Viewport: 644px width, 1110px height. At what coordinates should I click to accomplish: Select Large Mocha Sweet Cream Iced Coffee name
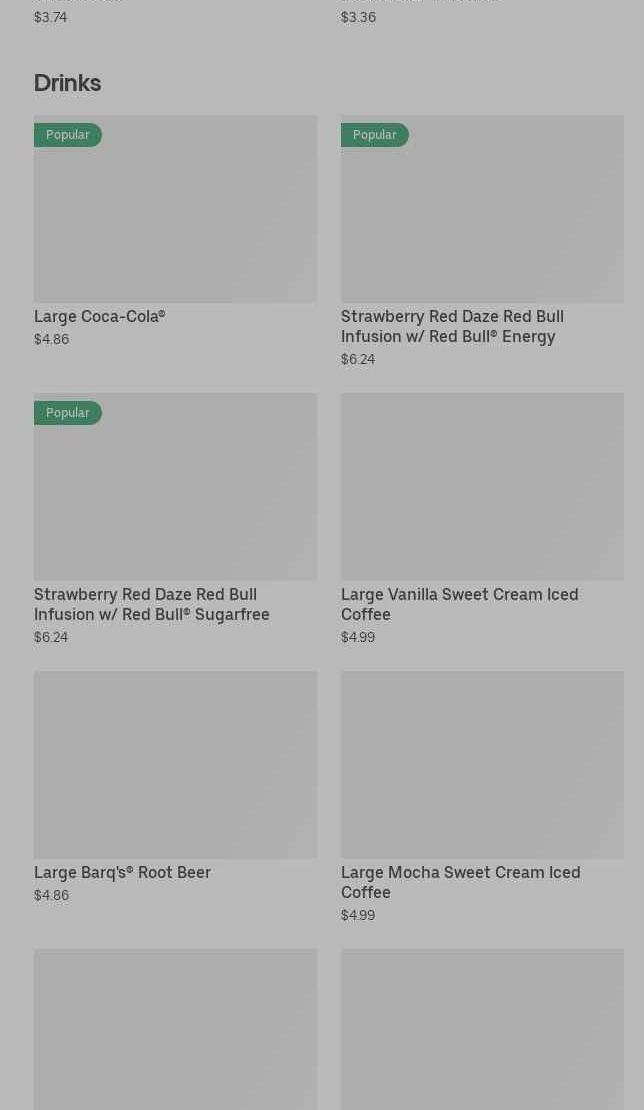pyautogui.click(x=460, y=882)
